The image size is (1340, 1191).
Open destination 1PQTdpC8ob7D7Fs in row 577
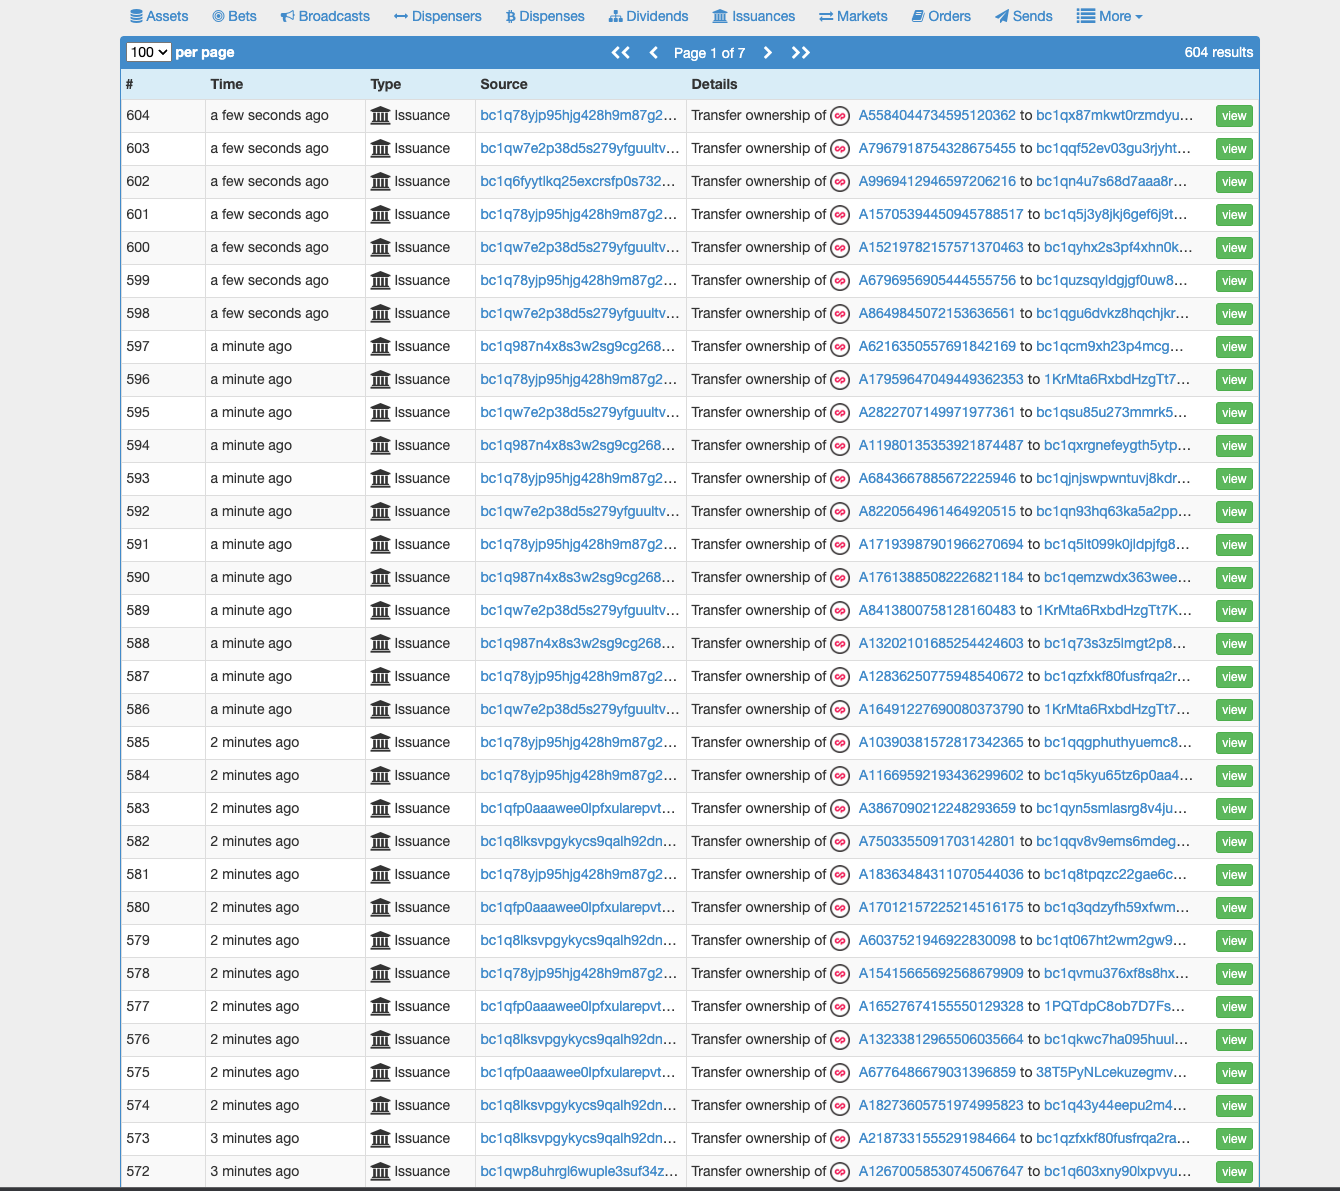[1115, 1006]
